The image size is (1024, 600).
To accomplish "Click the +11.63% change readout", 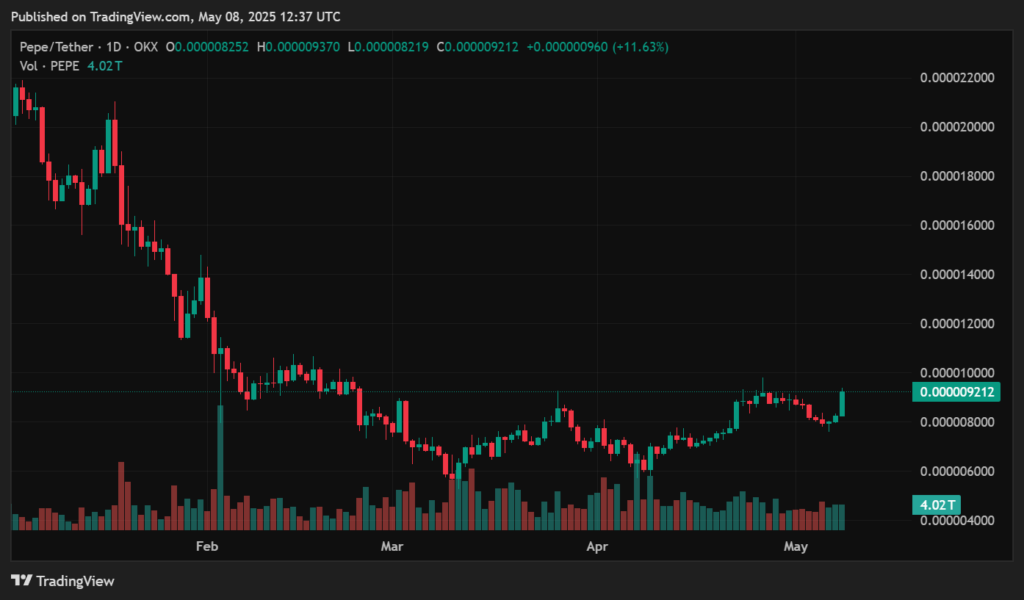I will click(641, 47).
